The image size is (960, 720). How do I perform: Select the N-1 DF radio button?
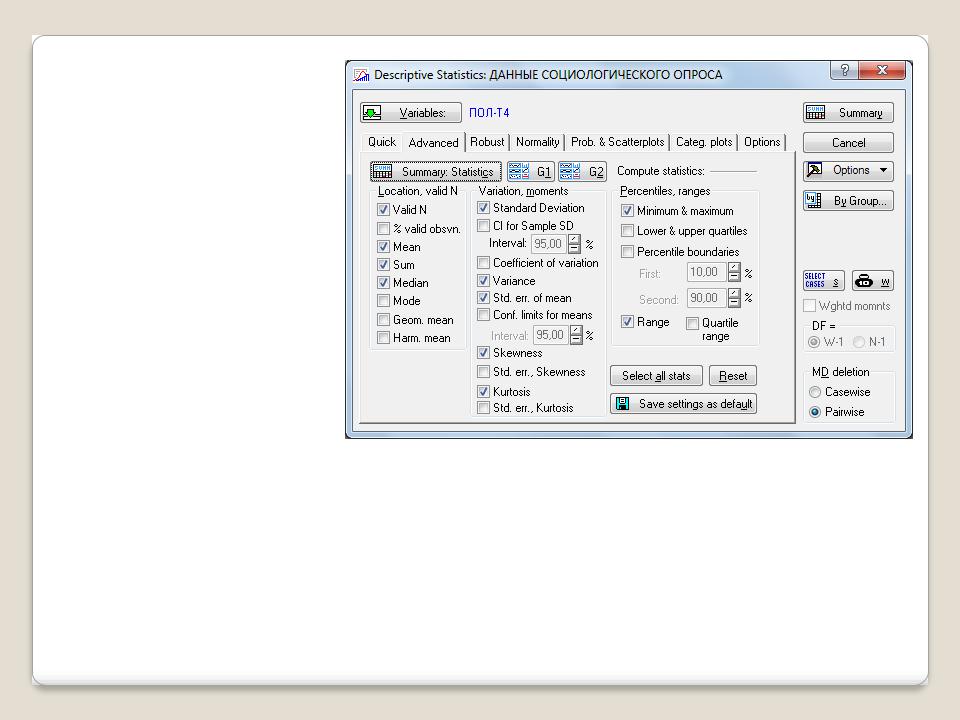coord(859,342)
